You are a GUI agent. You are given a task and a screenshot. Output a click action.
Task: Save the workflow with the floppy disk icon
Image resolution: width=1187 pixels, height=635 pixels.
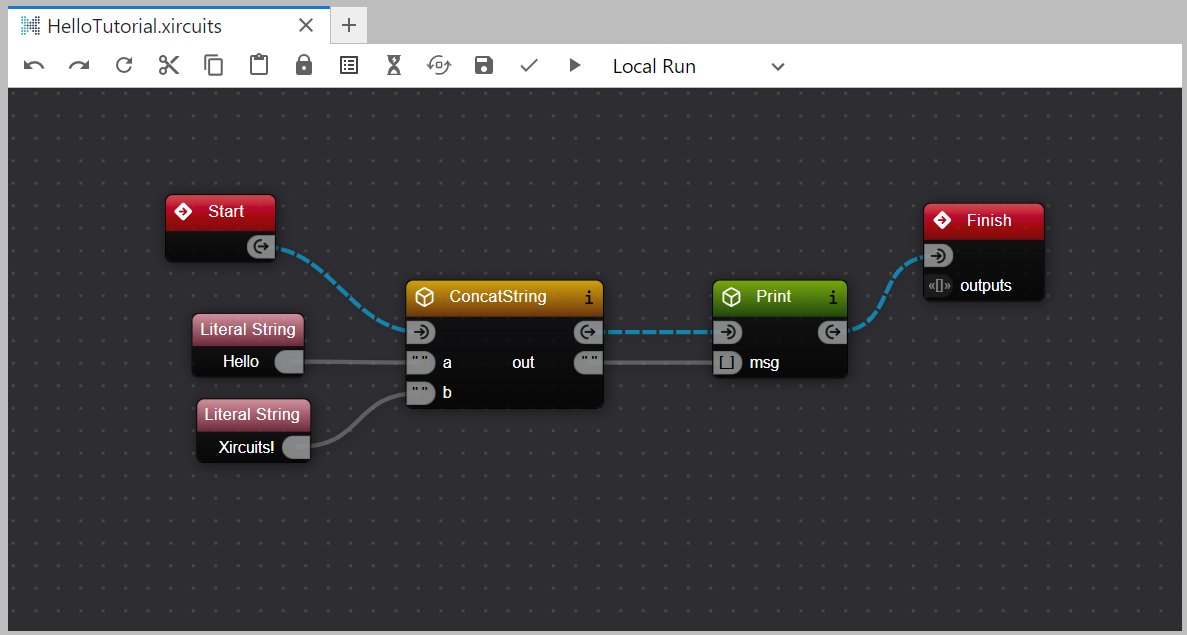click(484, 66)
